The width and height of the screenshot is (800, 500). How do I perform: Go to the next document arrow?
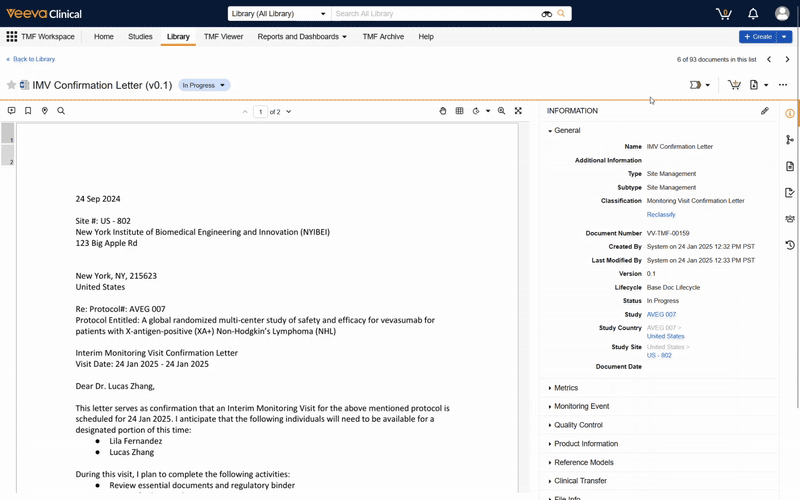pos(787,60)
